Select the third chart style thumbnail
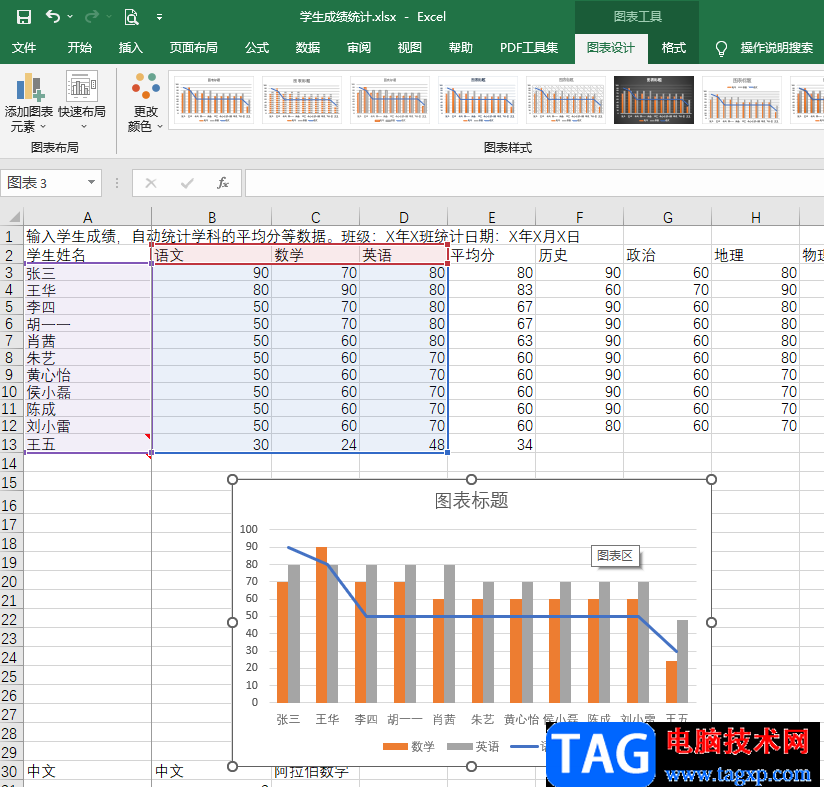 coord(390,100)
